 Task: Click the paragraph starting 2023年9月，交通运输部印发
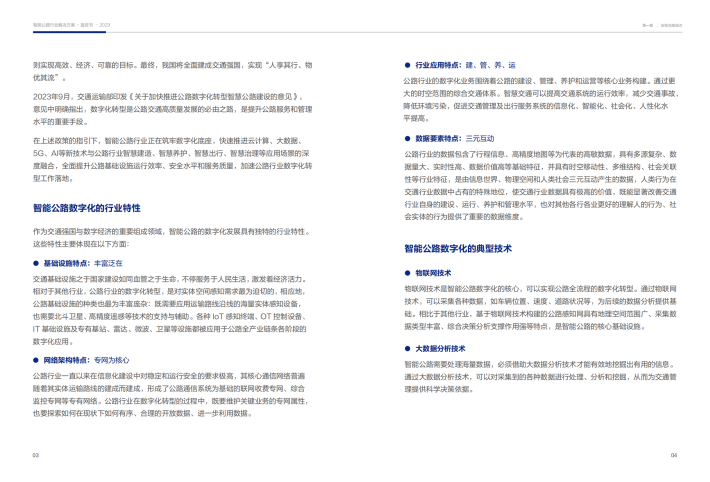click(x=173, y=109)
